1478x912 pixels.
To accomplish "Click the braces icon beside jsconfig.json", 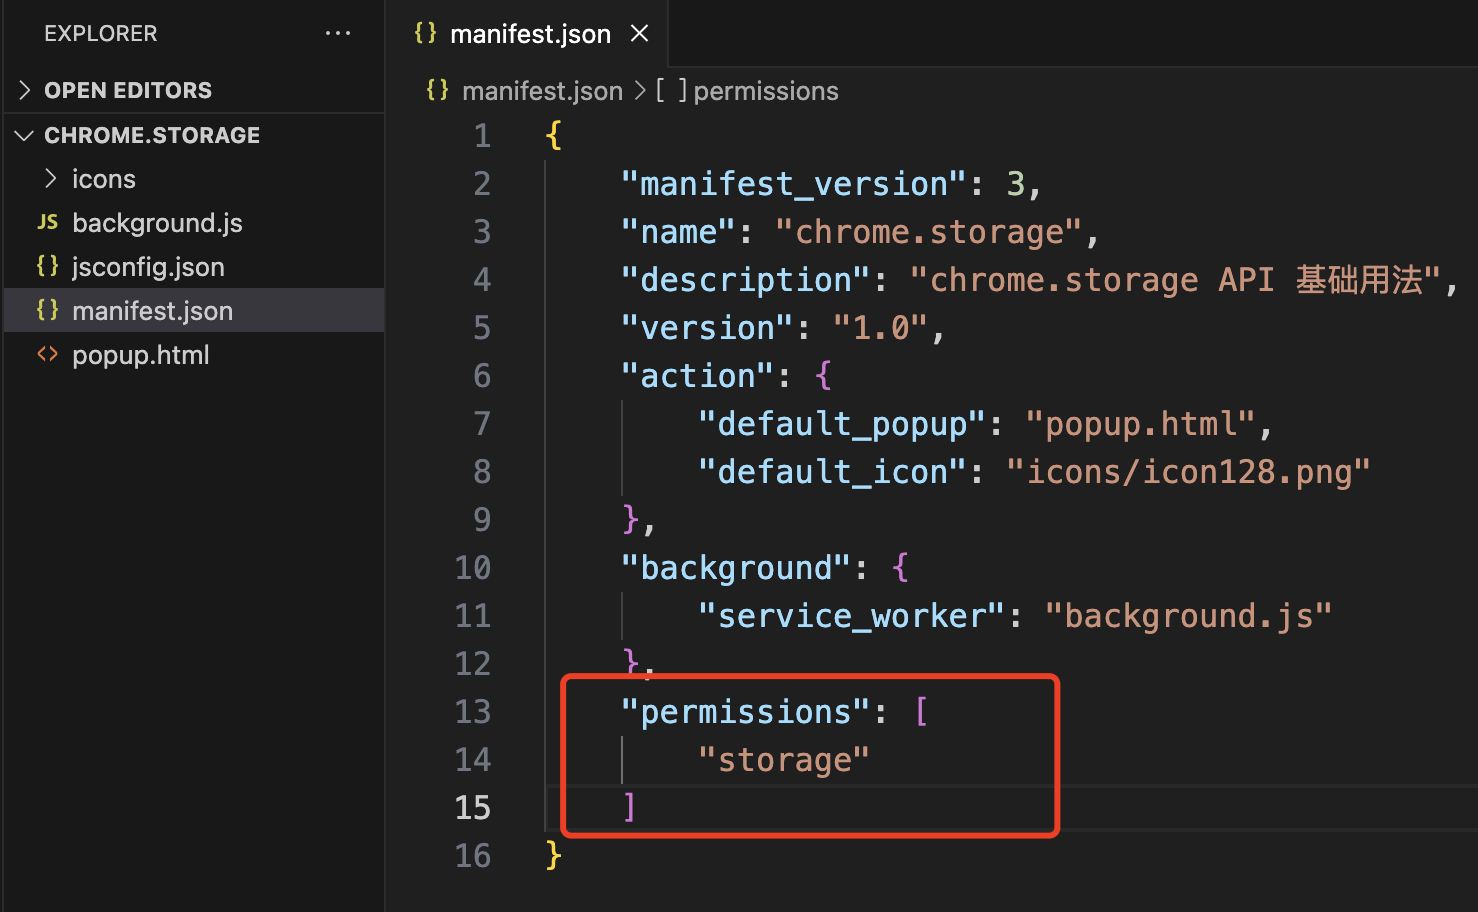I will [x=47, y=266].
